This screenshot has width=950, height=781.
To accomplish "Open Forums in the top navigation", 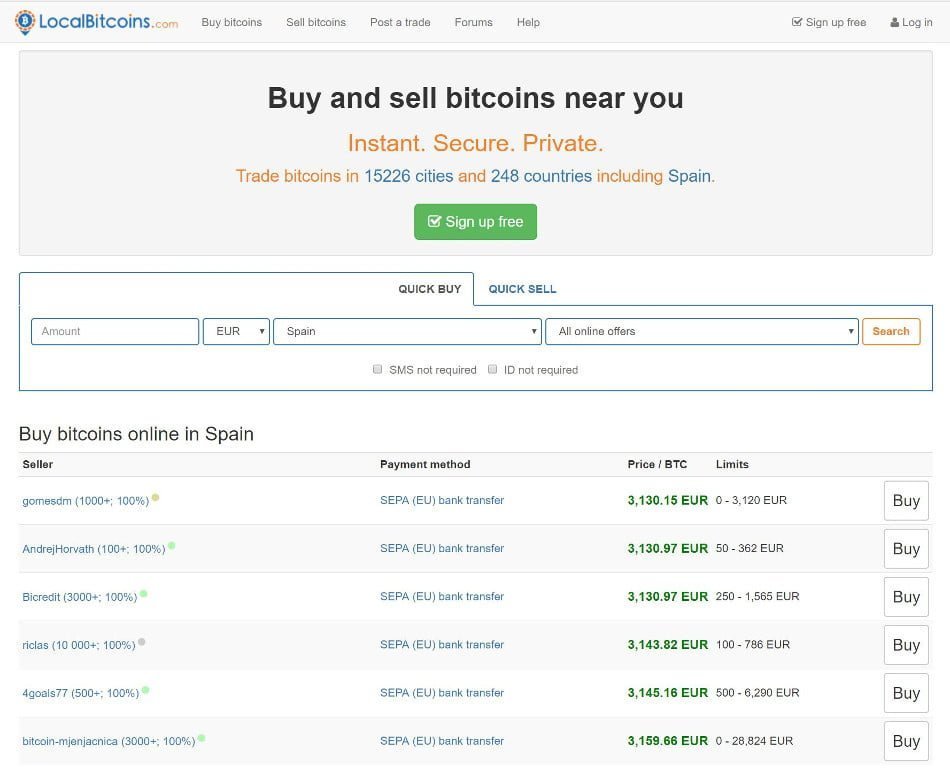I will [473, 22].
